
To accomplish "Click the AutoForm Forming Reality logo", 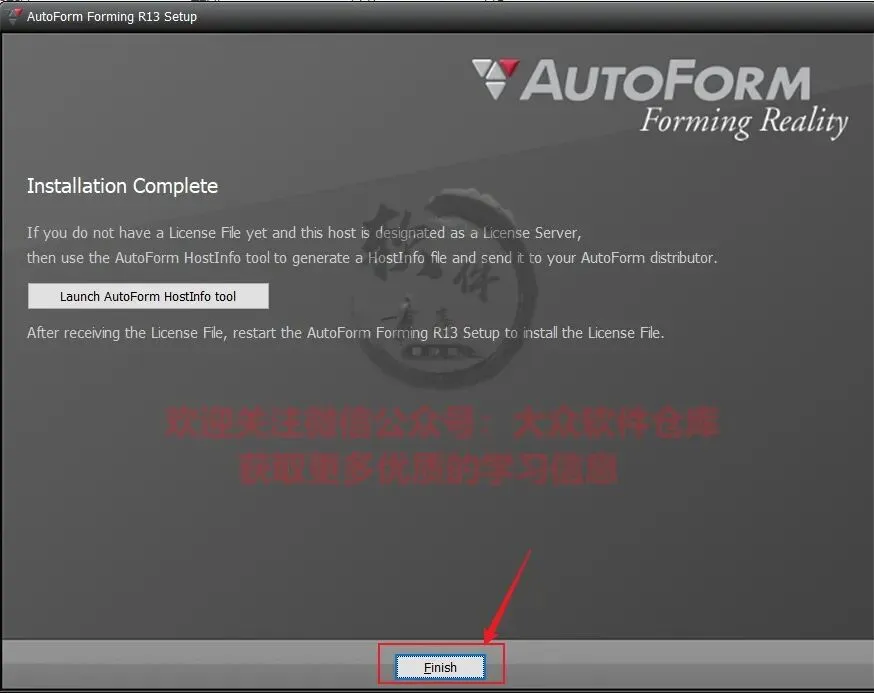I will coord(660,99).
